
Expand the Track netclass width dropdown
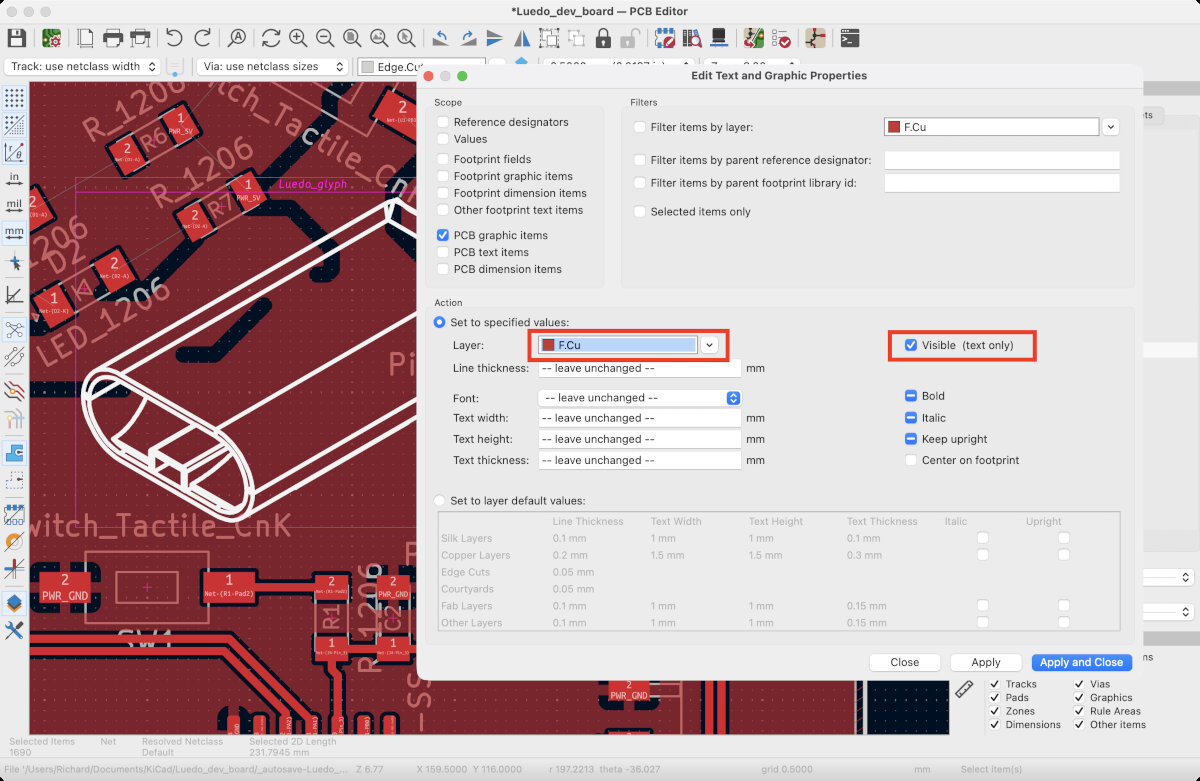(82, 67)
